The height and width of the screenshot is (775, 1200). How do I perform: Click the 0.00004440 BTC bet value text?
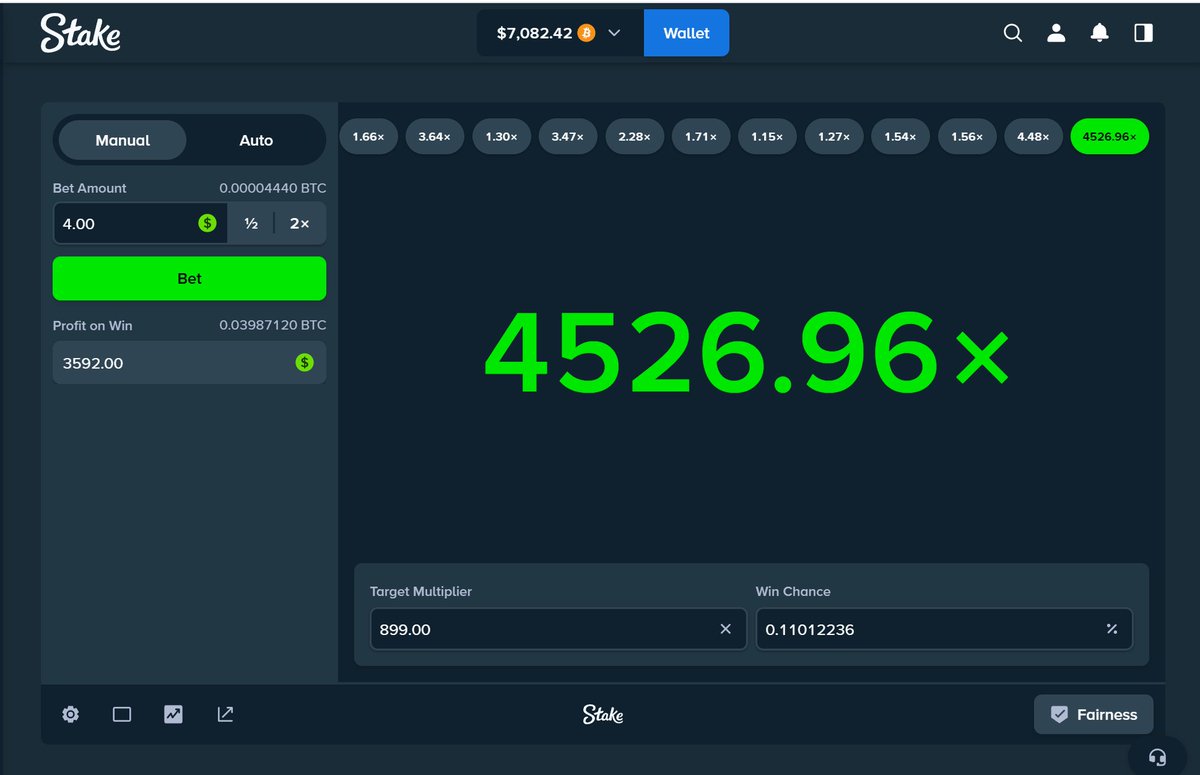[273, 188]
